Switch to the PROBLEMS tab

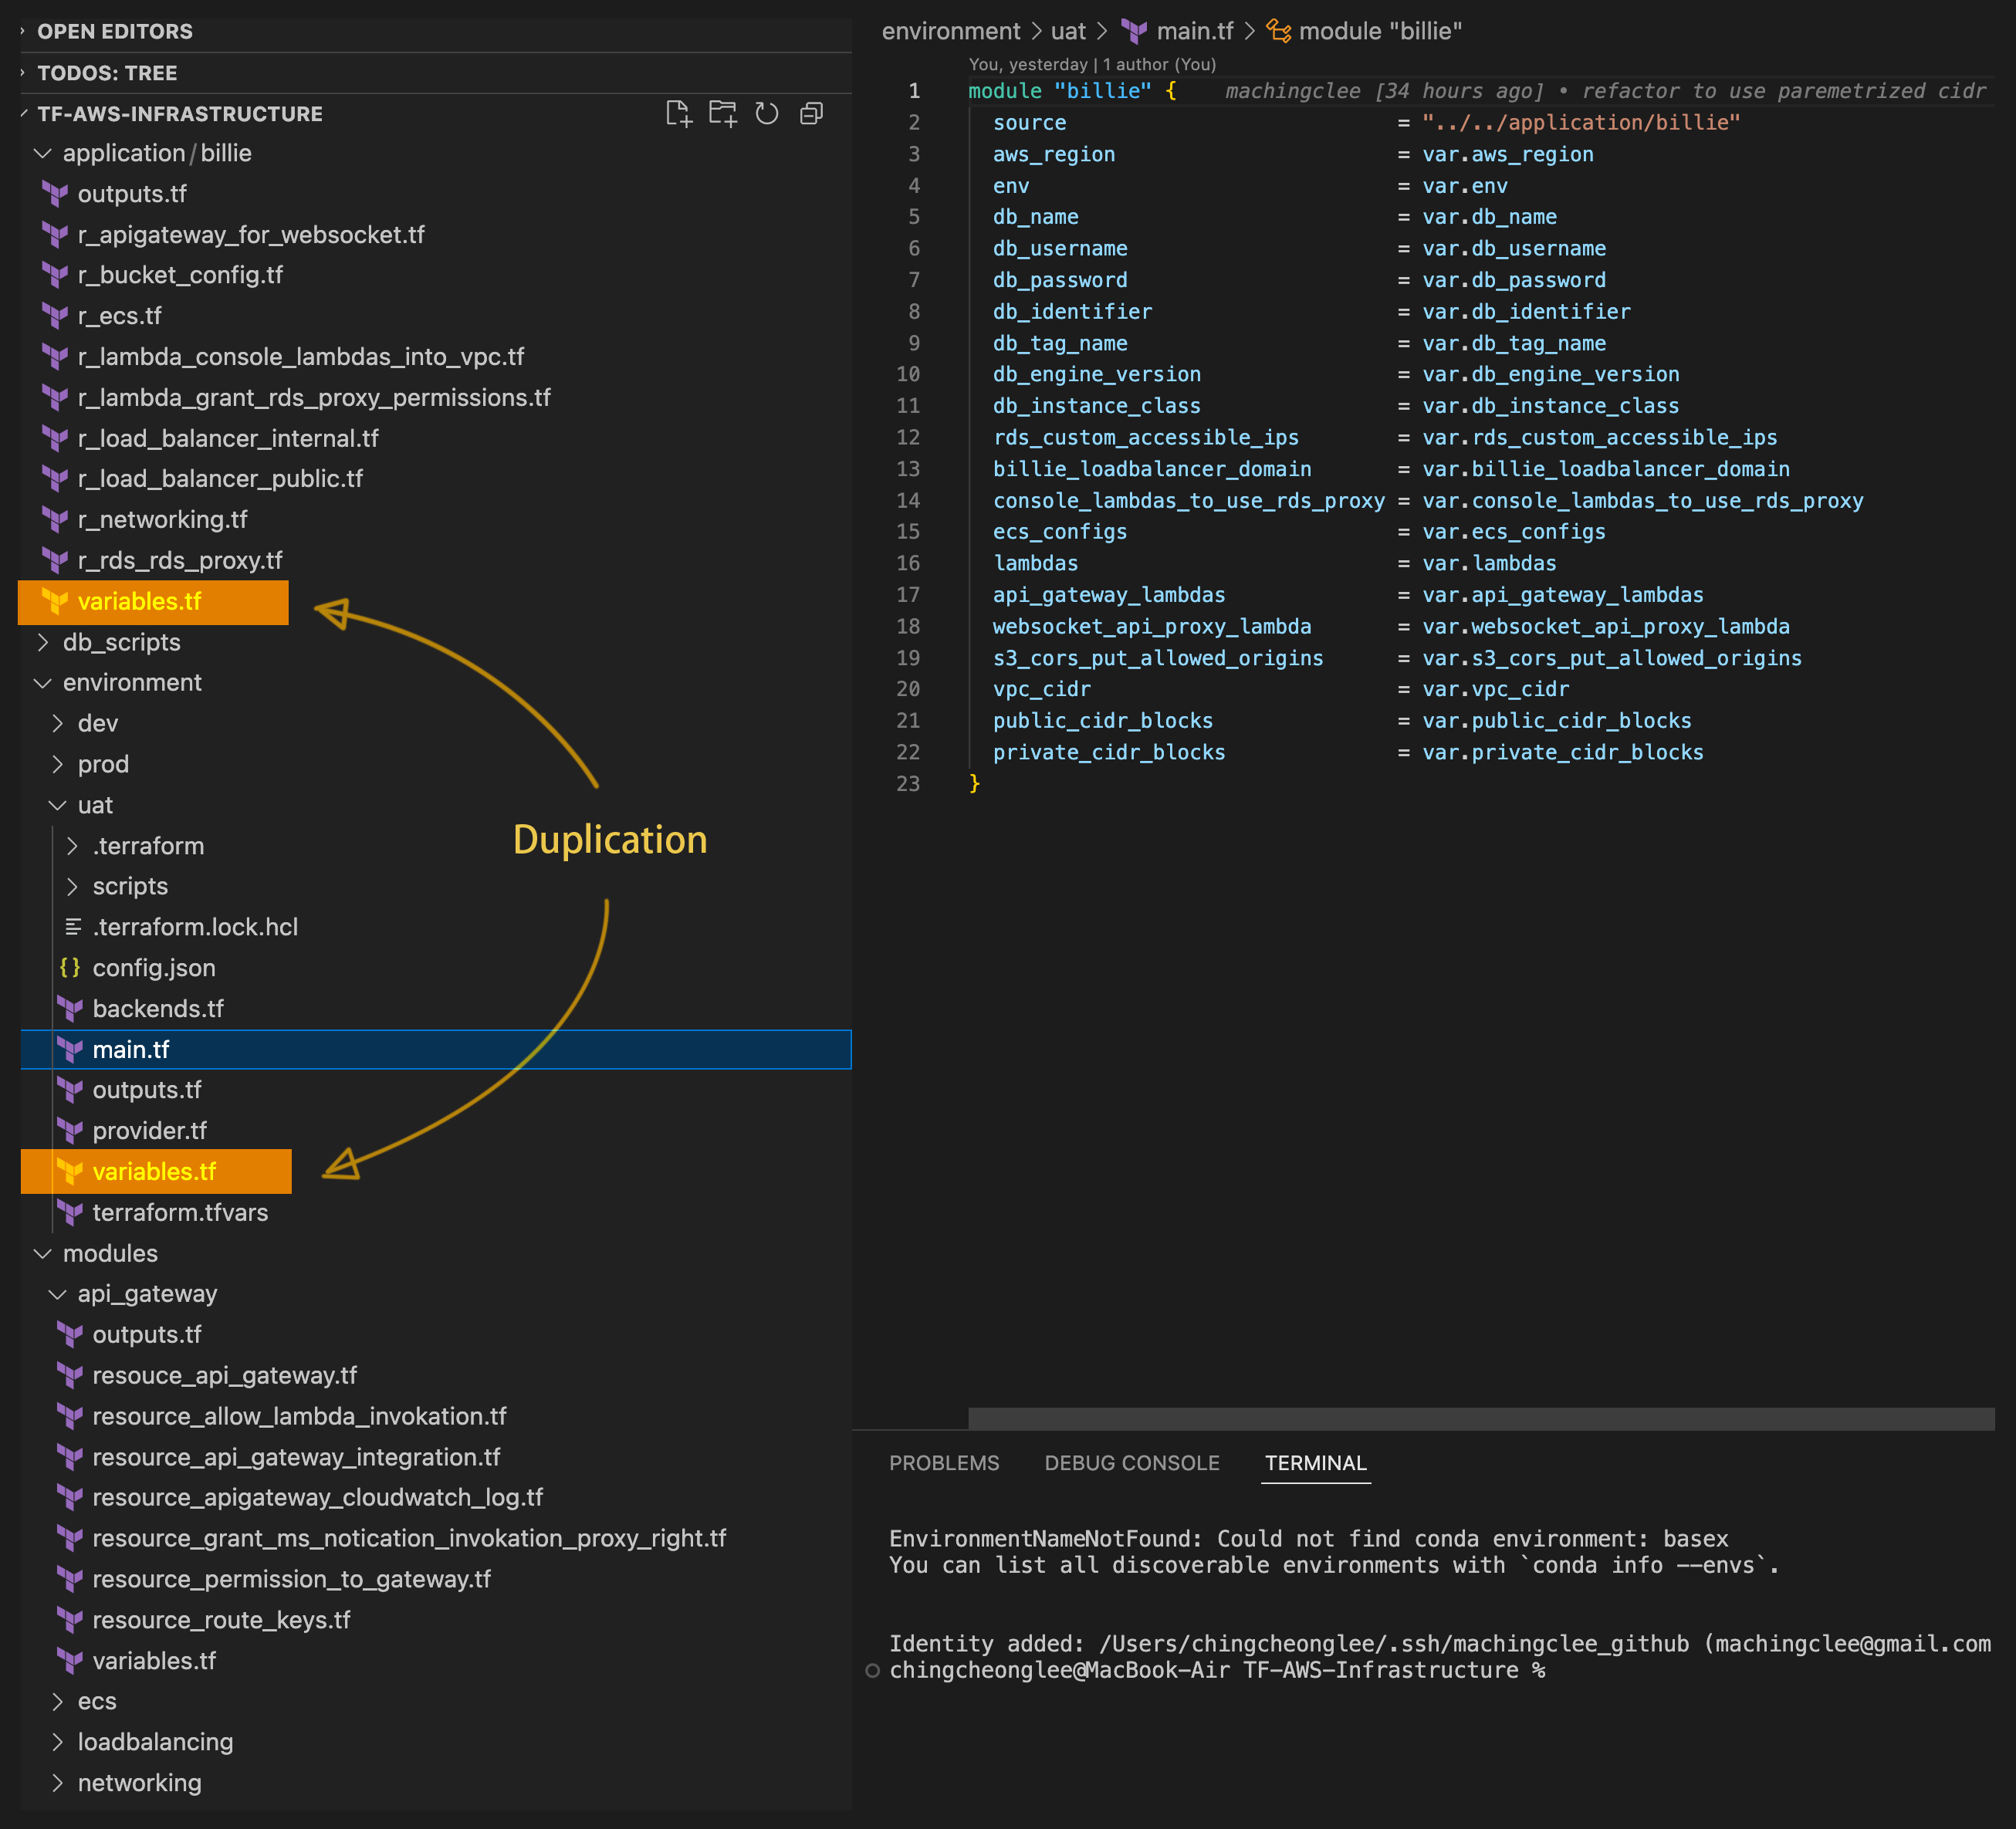[x=944, y=1463]
